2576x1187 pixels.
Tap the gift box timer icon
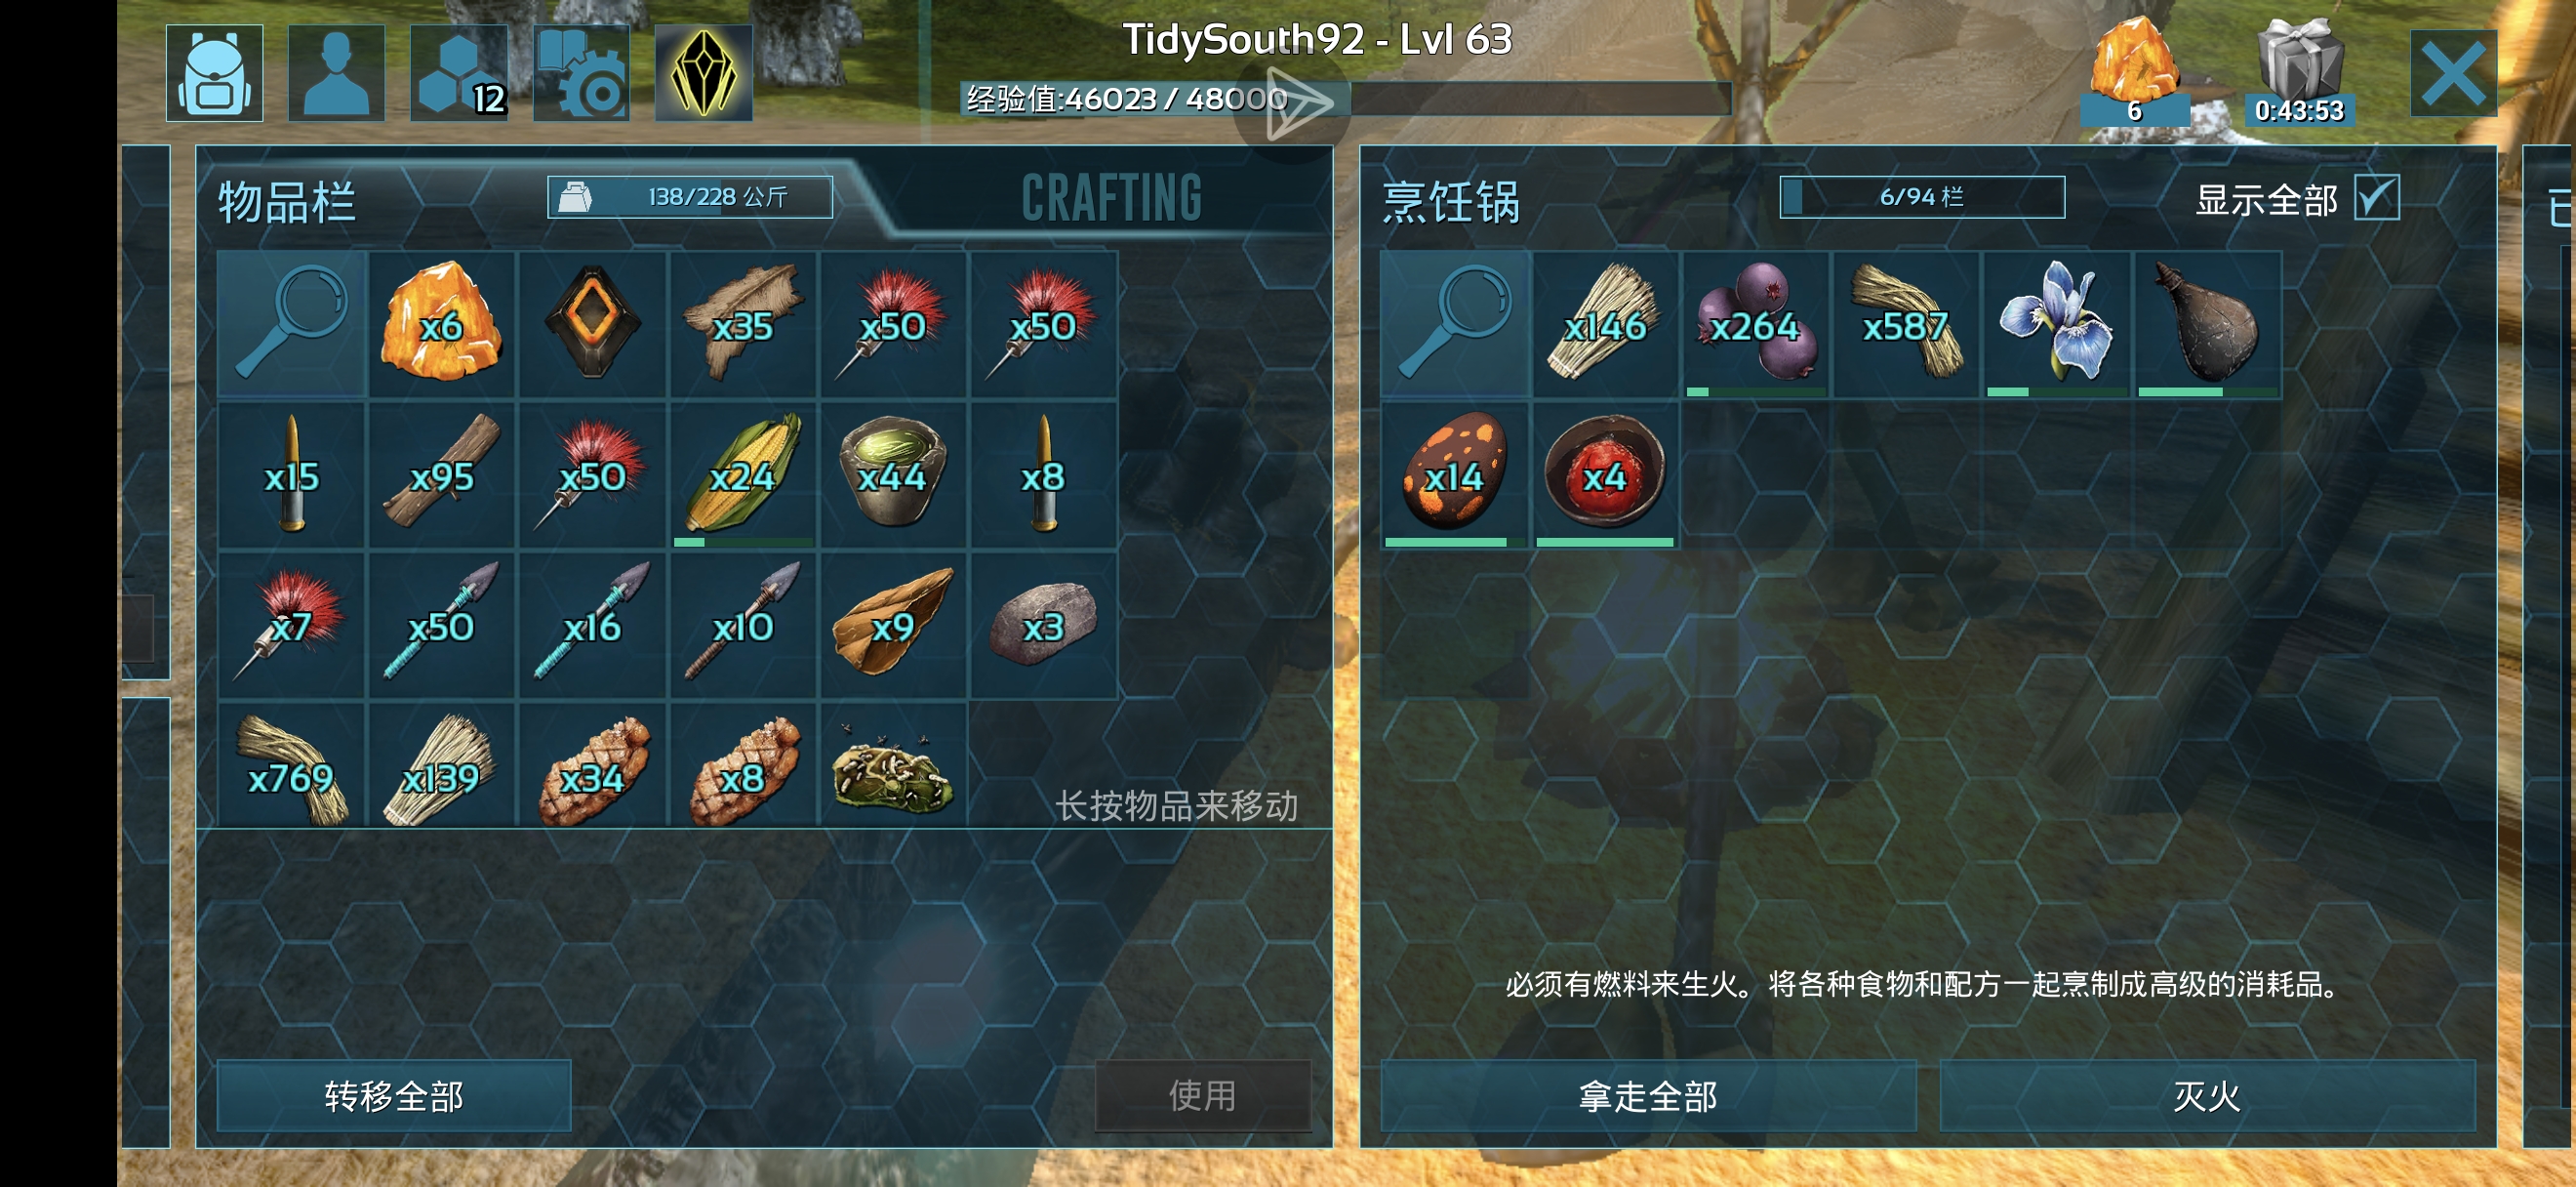click(2299, 72)
